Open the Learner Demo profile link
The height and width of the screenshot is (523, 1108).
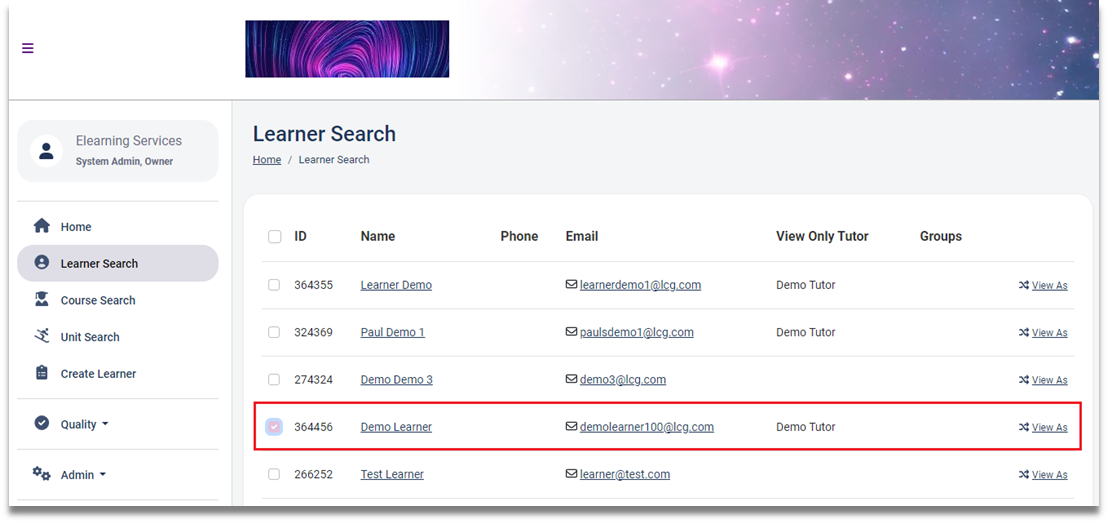396,285
